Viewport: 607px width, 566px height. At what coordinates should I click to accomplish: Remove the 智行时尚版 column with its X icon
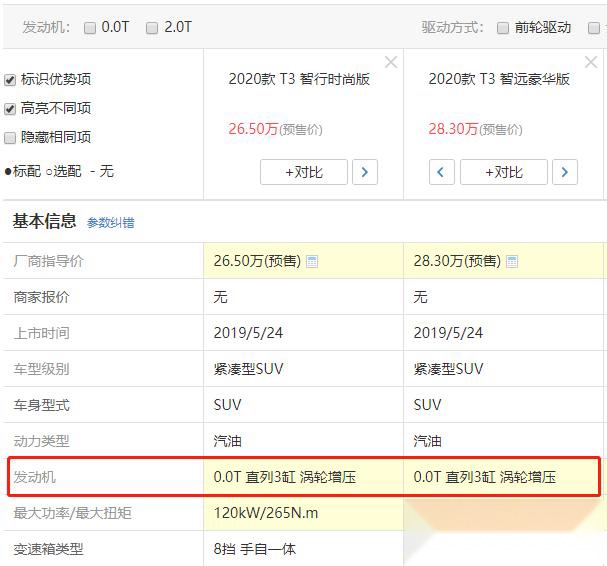(391, 62)
